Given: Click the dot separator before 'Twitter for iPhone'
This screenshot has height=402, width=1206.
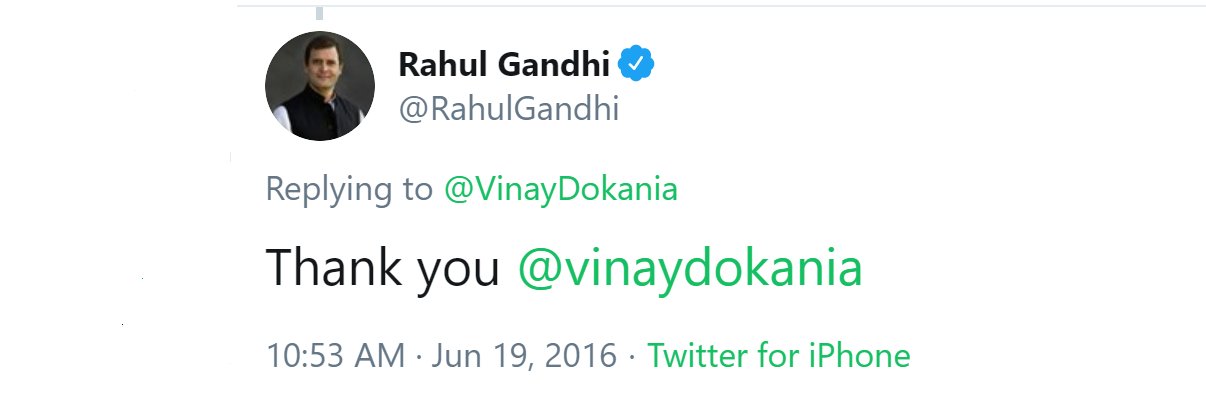Looking at the screenshot, I should 631,356.
